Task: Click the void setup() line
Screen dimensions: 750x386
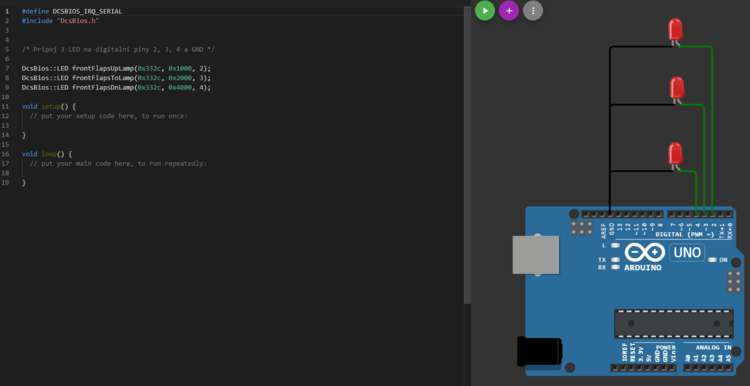Action: [49, 106]
